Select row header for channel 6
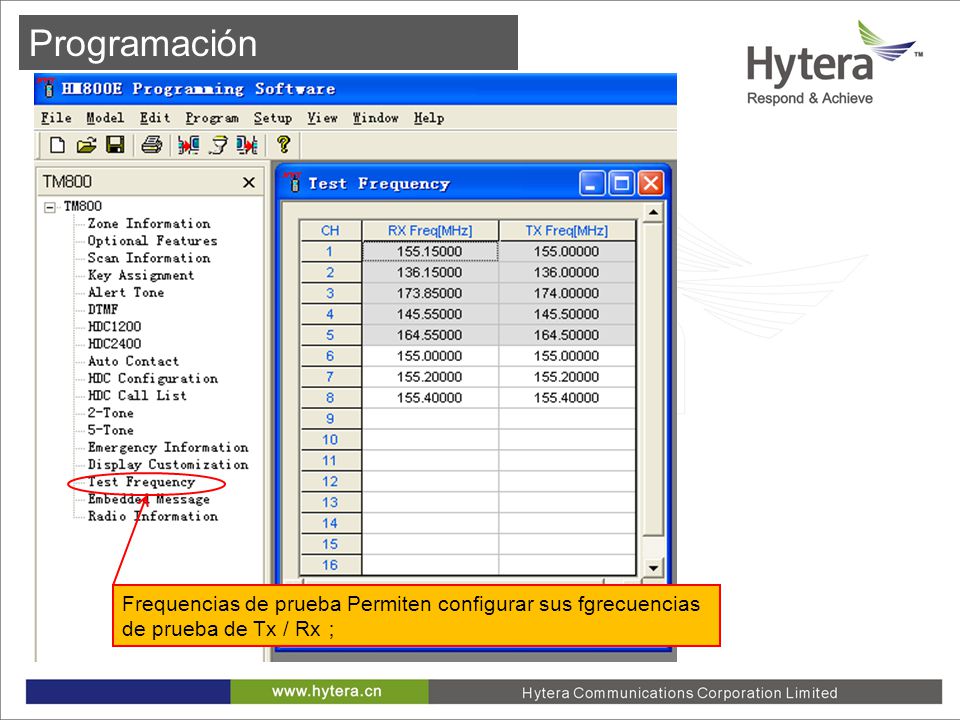The height and width of the screenshot is (720, 960). 330,356
